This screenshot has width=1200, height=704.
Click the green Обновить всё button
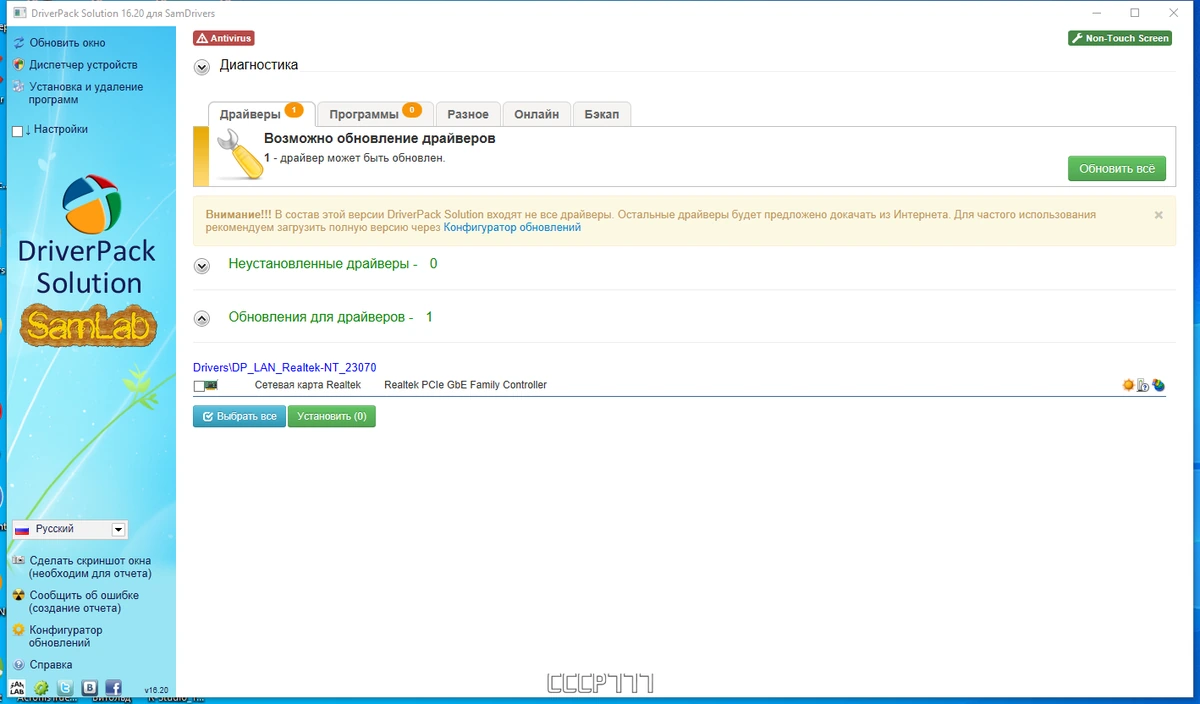coord(1117,168)
